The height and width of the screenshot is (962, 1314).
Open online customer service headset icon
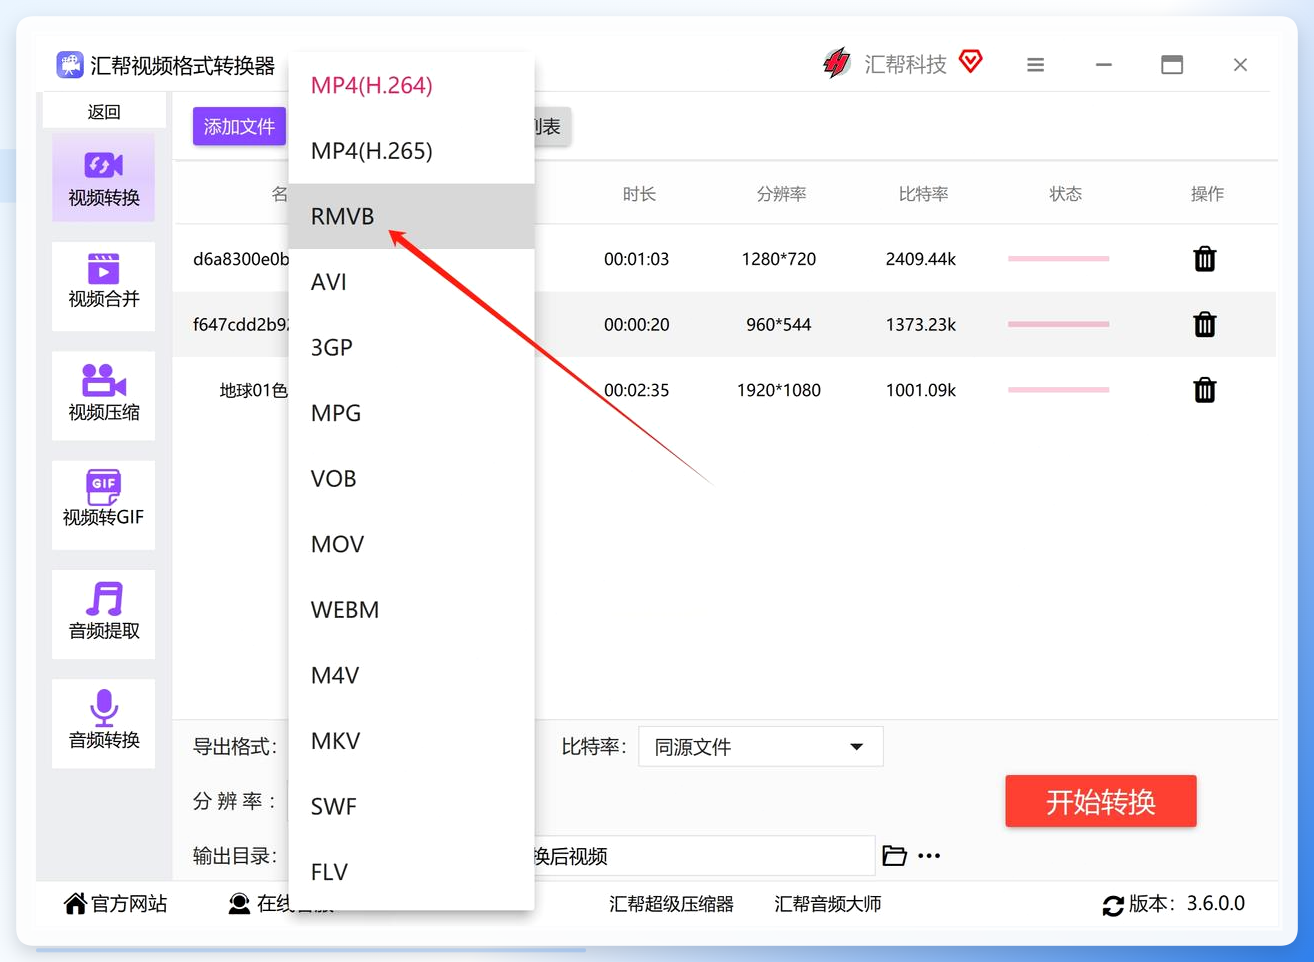(x=239, y=904)
